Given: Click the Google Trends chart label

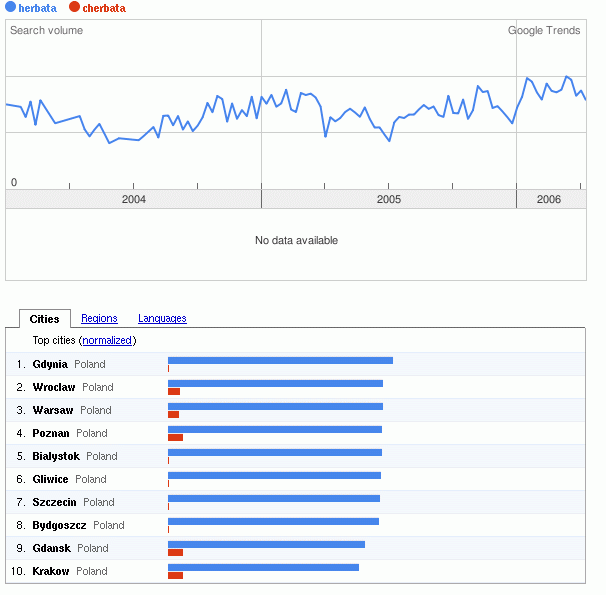Looking at the screenshot, I should pyautogui.click(x=544, y=31).
